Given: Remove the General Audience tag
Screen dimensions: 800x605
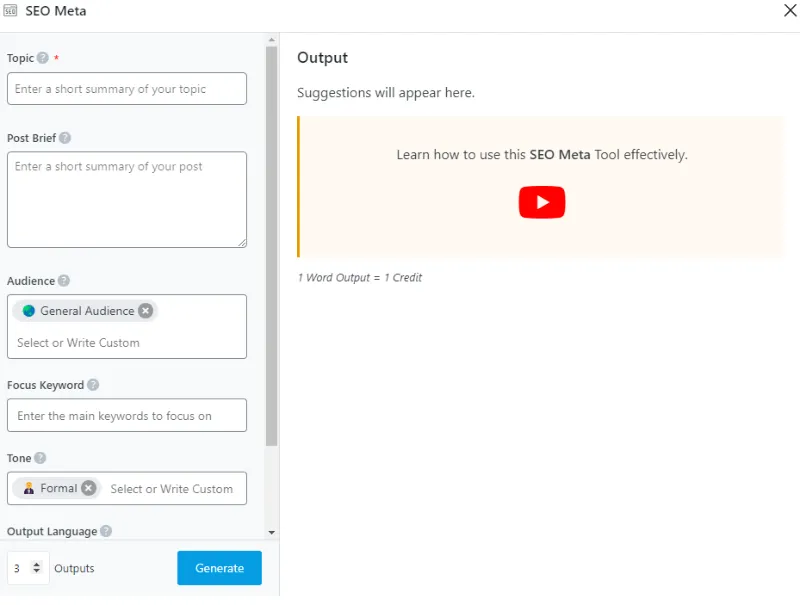Looking at the screenshot, I should [146, 311].
